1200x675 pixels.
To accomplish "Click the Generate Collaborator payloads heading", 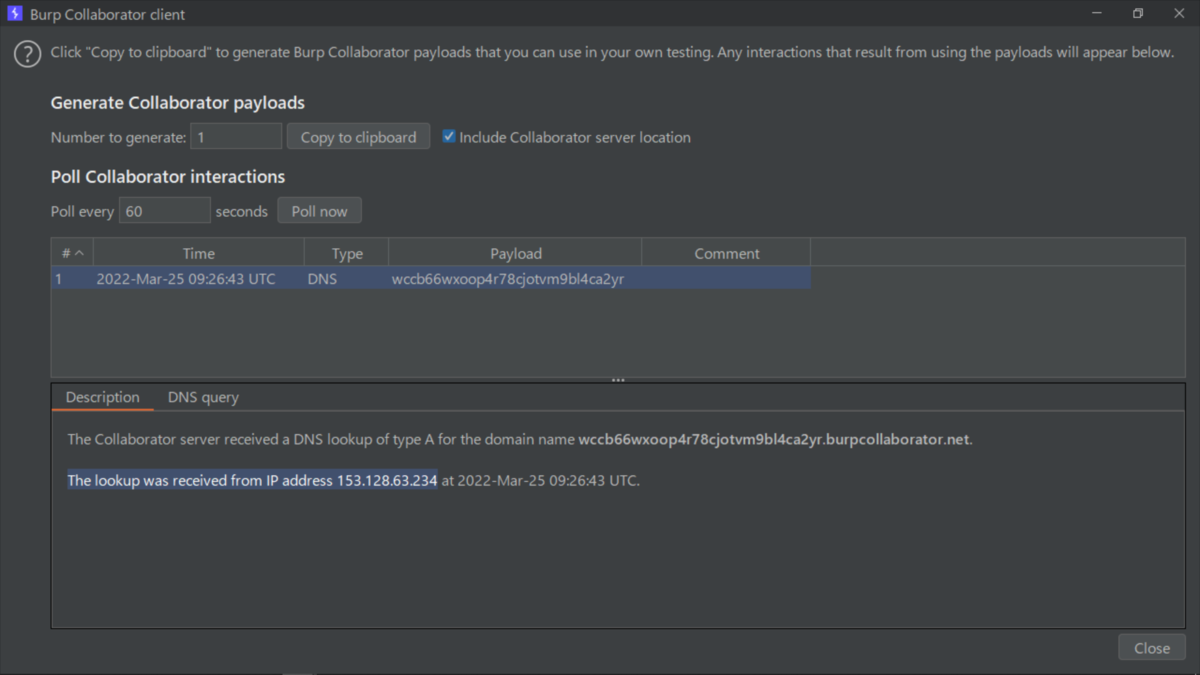I will [x=178, y=102].
